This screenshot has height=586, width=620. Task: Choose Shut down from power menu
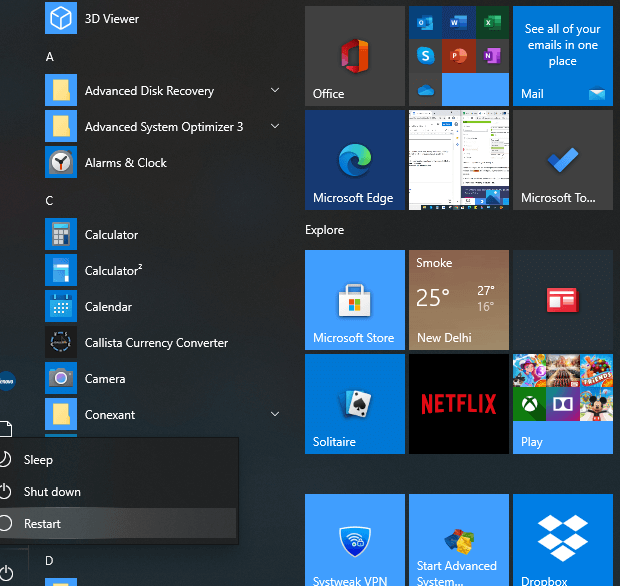point(52,492)
